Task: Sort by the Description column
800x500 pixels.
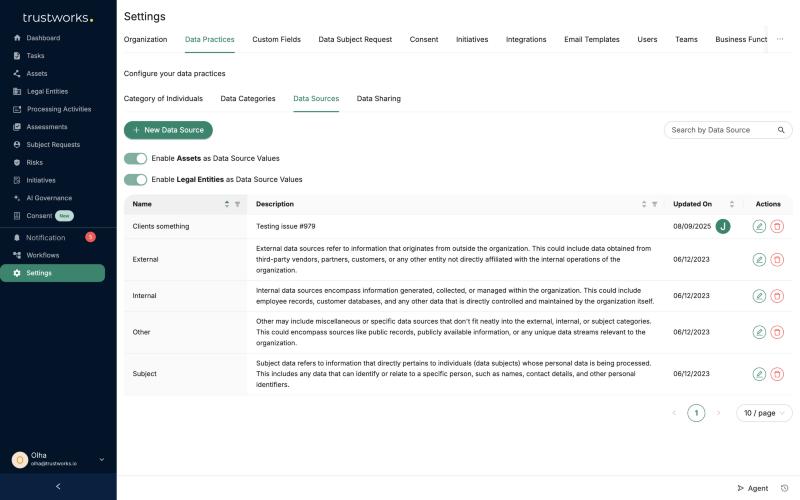Action: 644,204
